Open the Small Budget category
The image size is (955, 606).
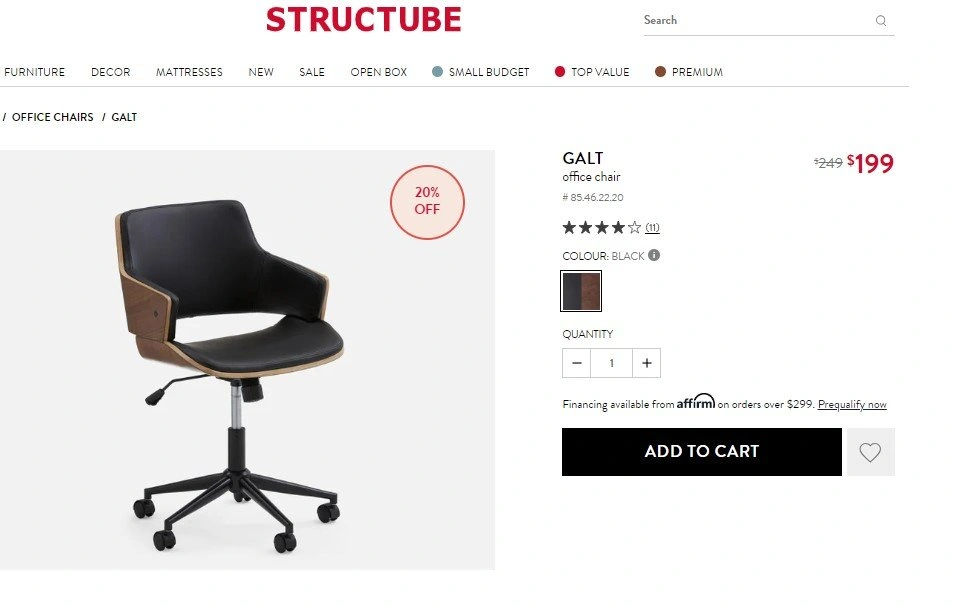point(481,72)
